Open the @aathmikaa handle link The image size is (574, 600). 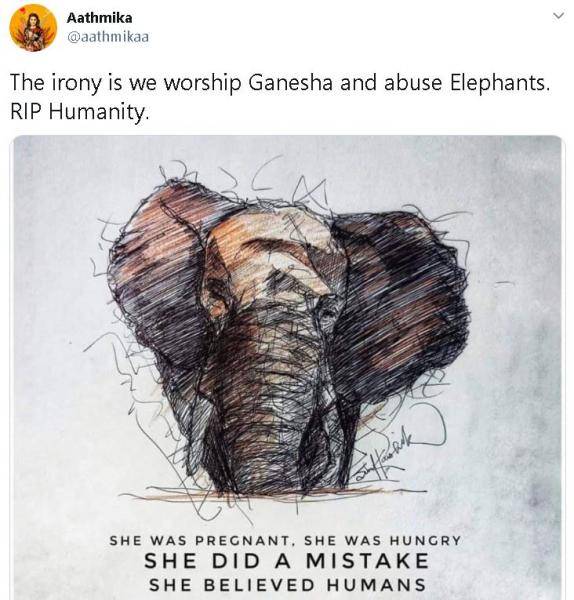coord(108,37)
